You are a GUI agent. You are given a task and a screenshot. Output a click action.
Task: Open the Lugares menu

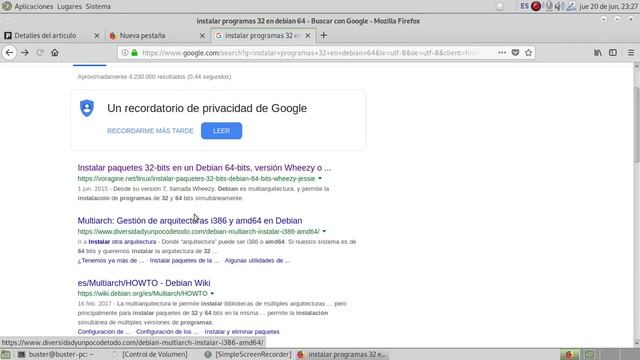pyautogui.click(x=69, y=7)
